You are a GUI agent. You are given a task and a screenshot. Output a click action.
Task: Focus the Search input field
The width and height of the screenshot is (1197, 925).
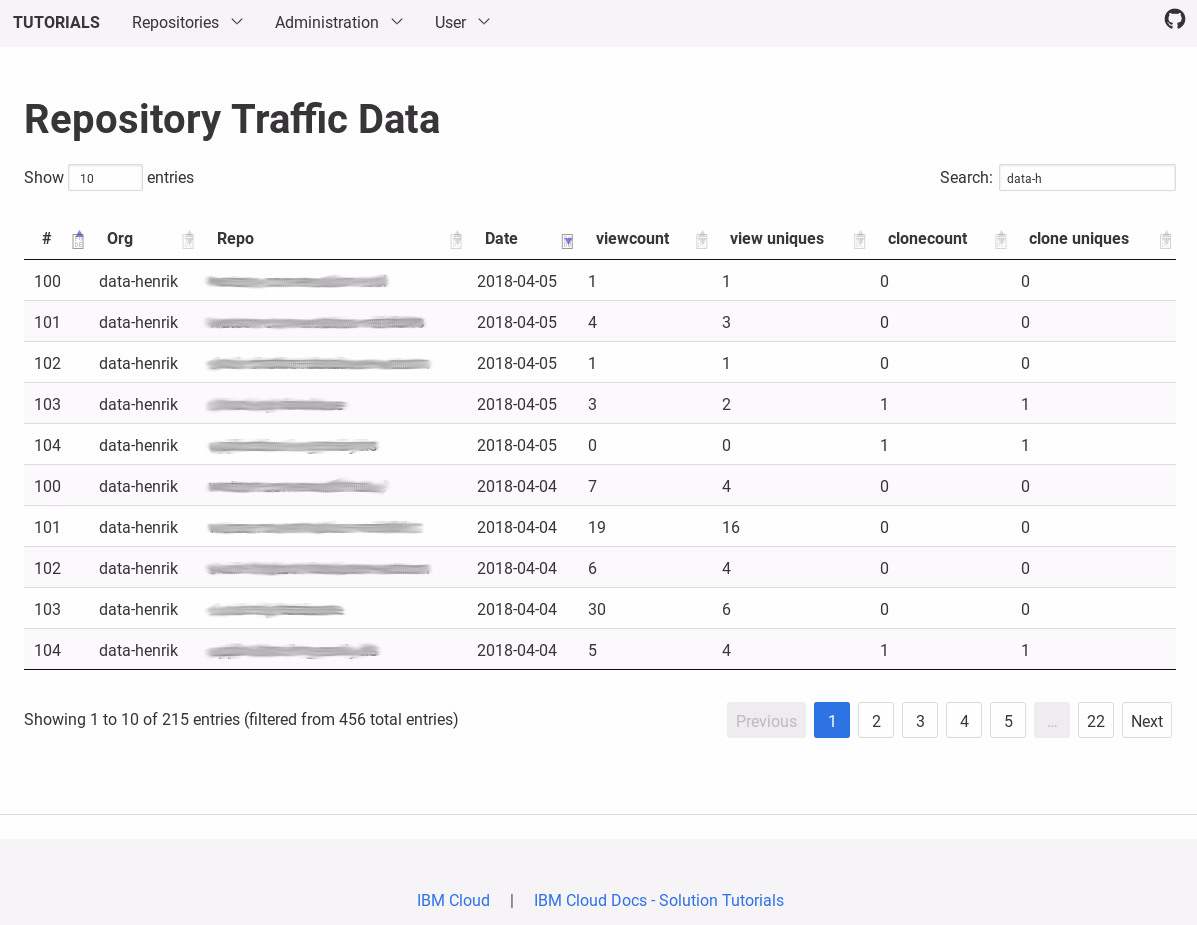[1086, 178]
